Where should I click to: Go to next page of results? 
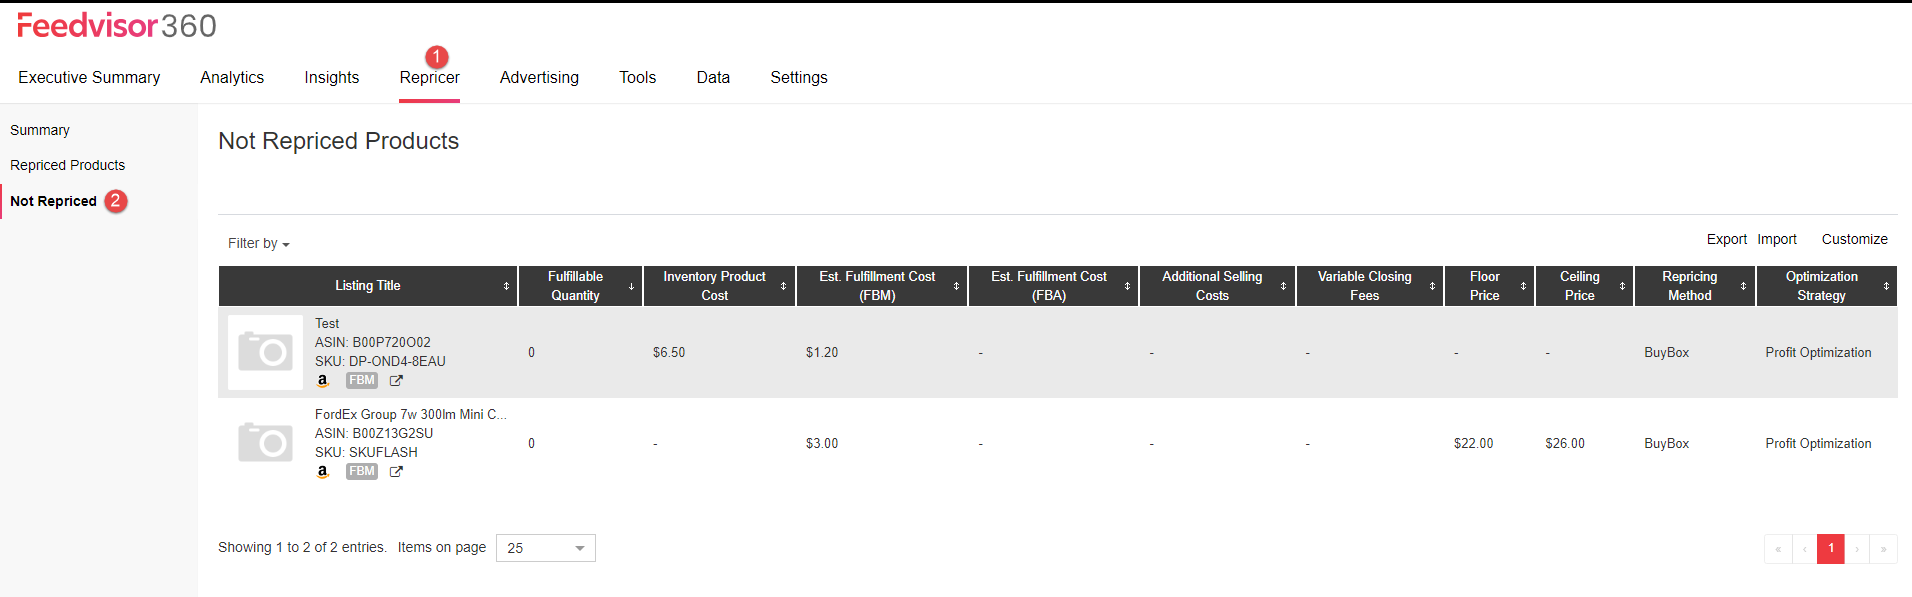pos(1857,549)
